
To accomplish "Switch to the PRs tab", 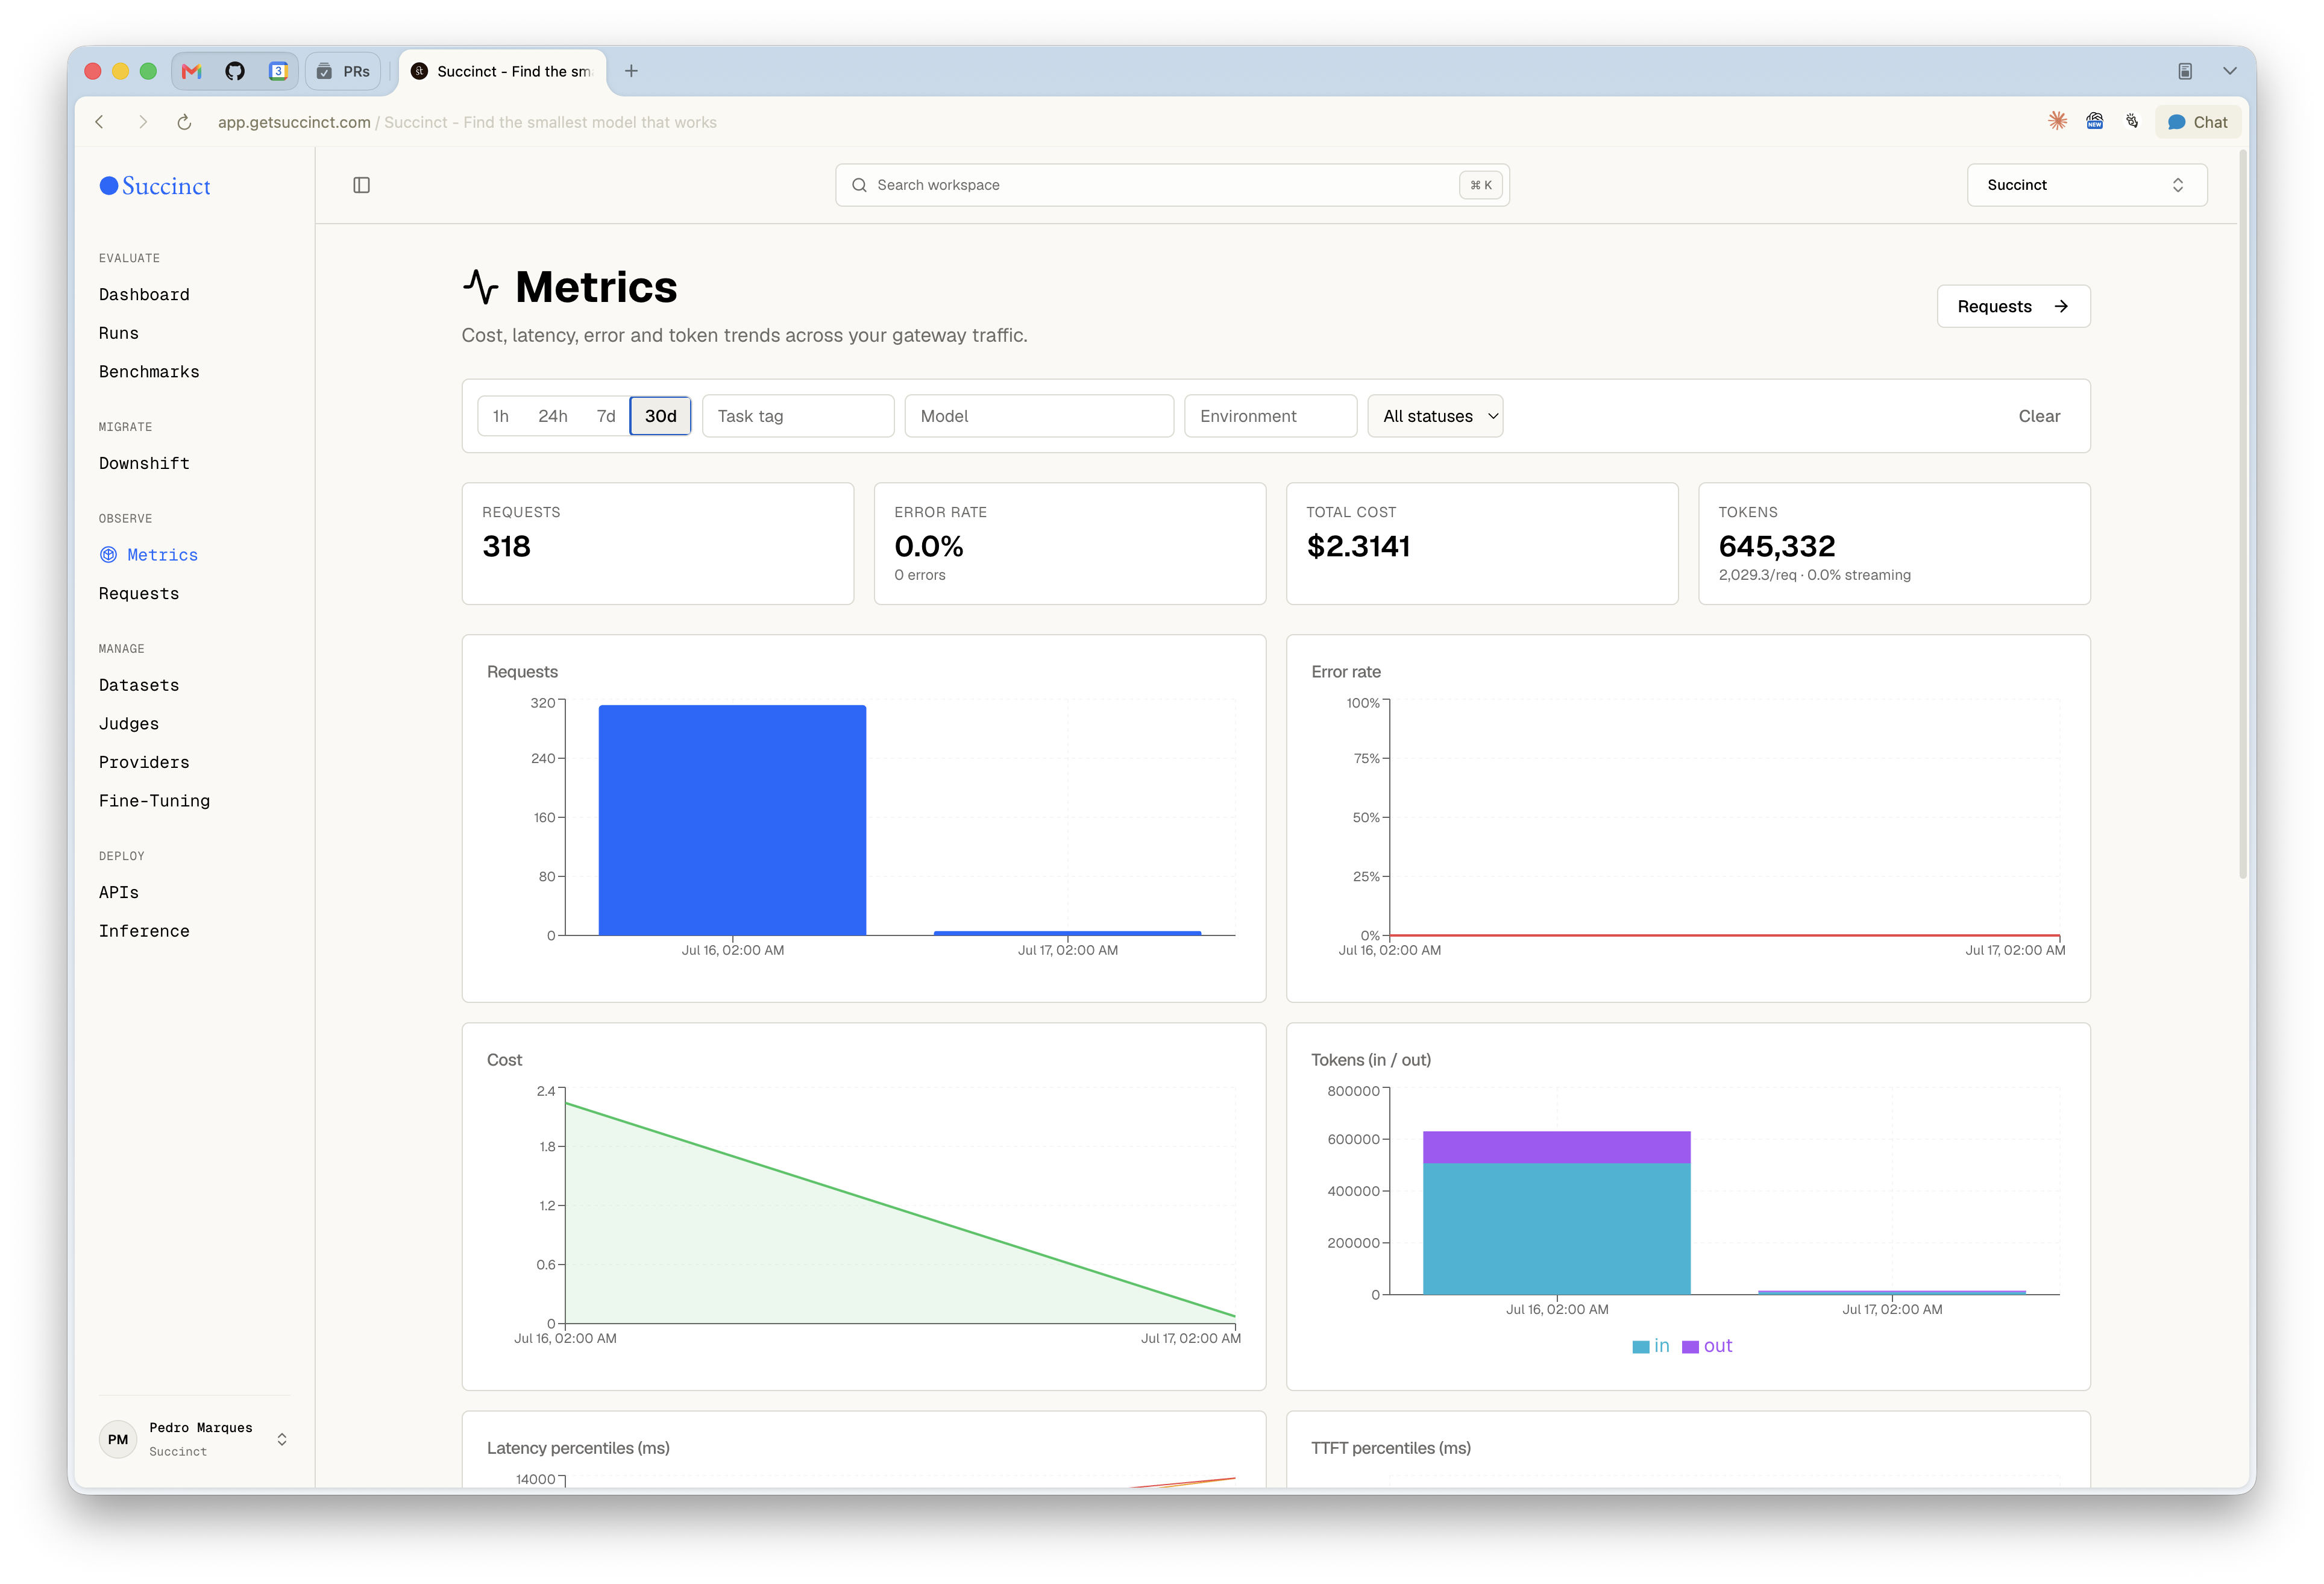I will (x=343, y=71).
